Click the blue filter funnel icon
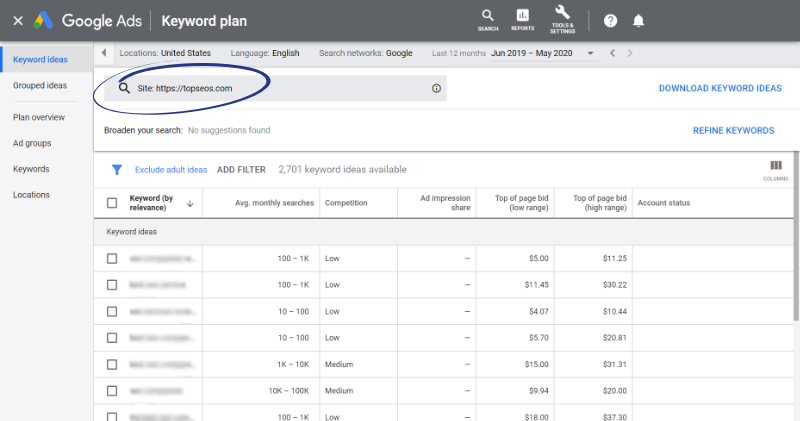800x421 pixels. click(x=117, y=170)
